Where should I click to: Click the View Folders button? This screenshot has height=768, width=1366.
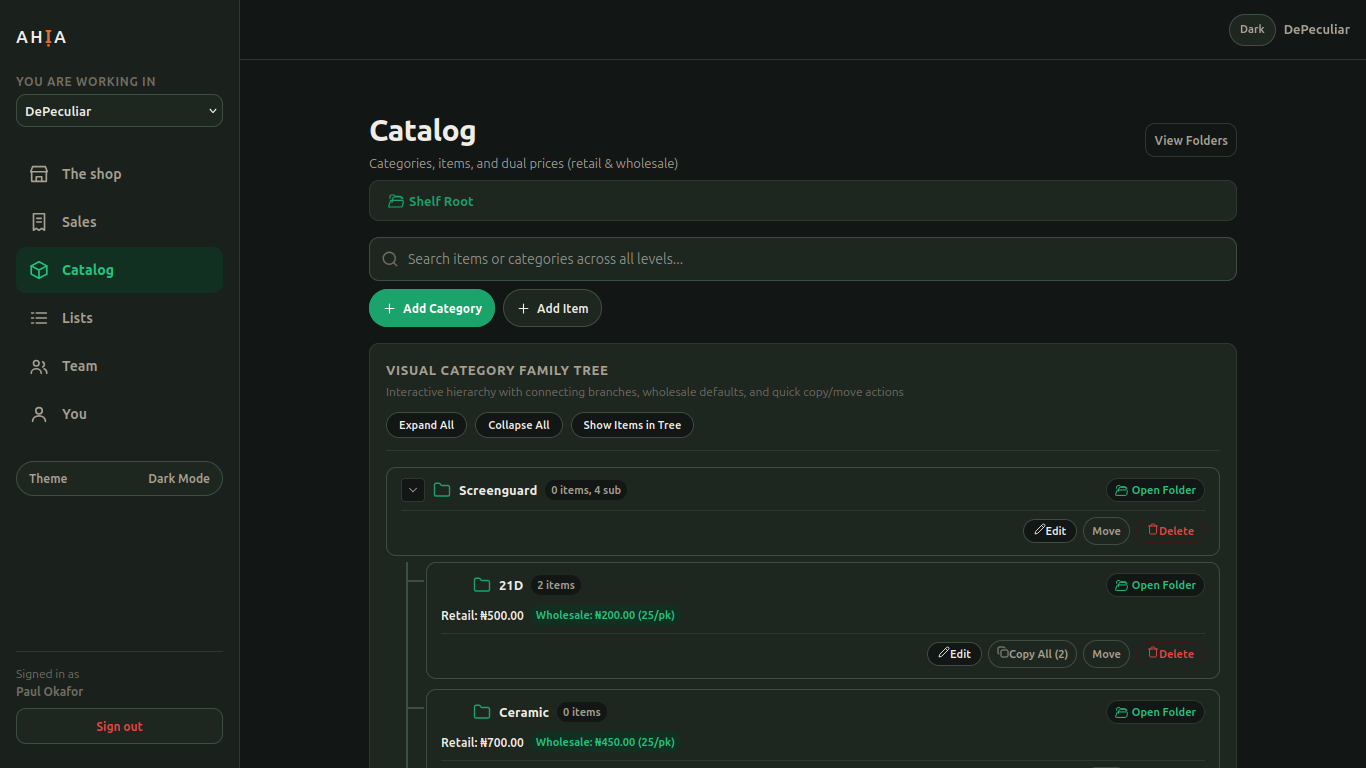pyautogui.click(x=1190, y=140)
